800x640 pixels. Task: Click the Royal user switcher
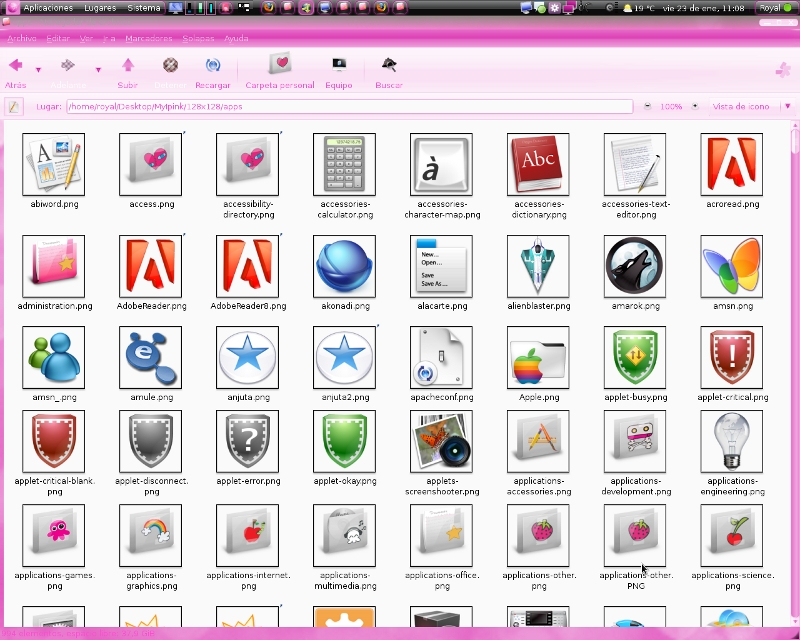(774, 8)
